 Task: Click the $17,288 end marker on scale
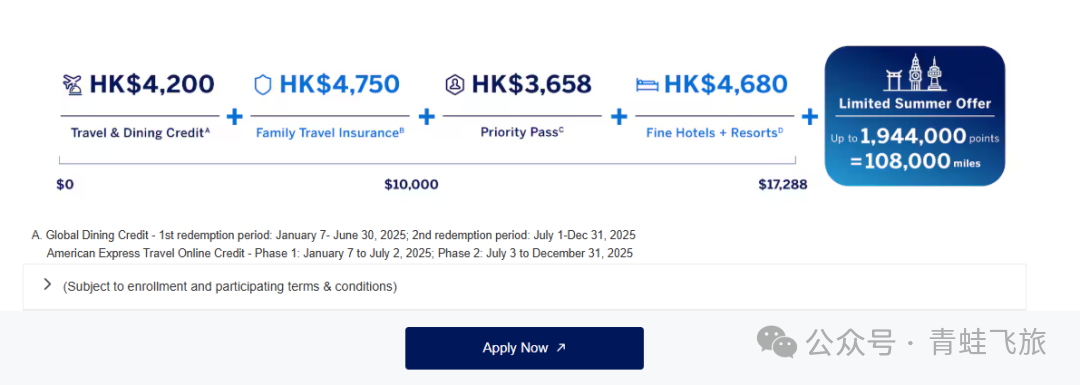pos(782,185)
